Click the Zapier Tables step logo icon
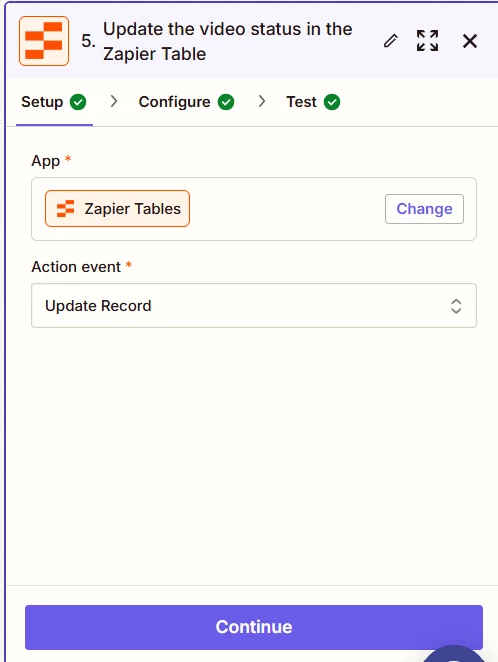 (x=44, y=41)
